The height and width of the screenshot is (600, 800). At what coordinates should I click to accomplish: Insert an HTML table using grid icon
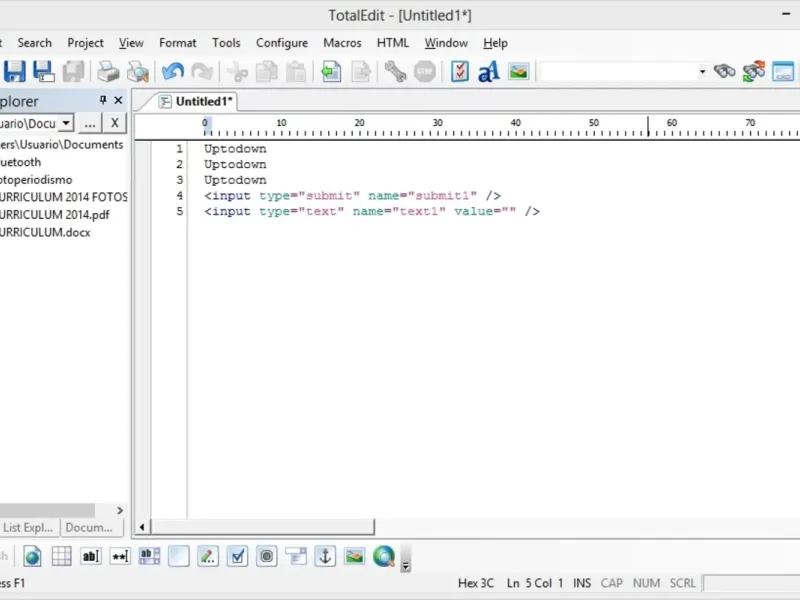[62, 557]
